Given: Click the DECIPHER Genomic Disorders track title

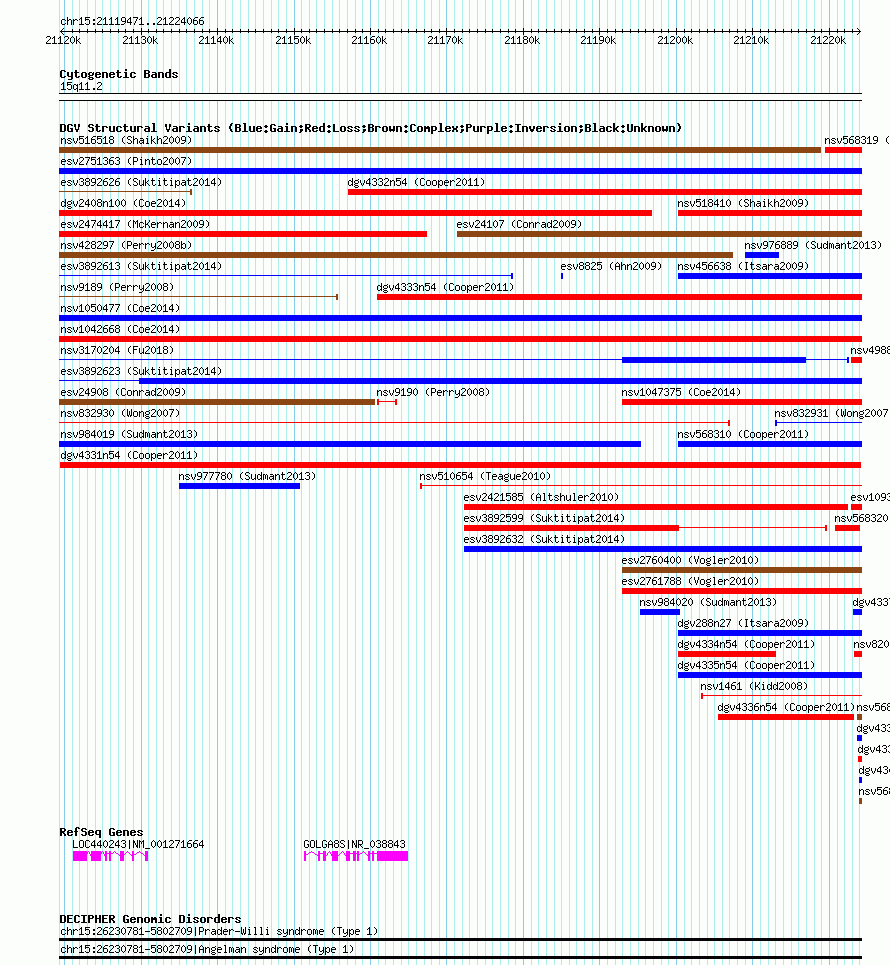Looking at the screenshot, I should pyautogui.click(x=150, y=919).
